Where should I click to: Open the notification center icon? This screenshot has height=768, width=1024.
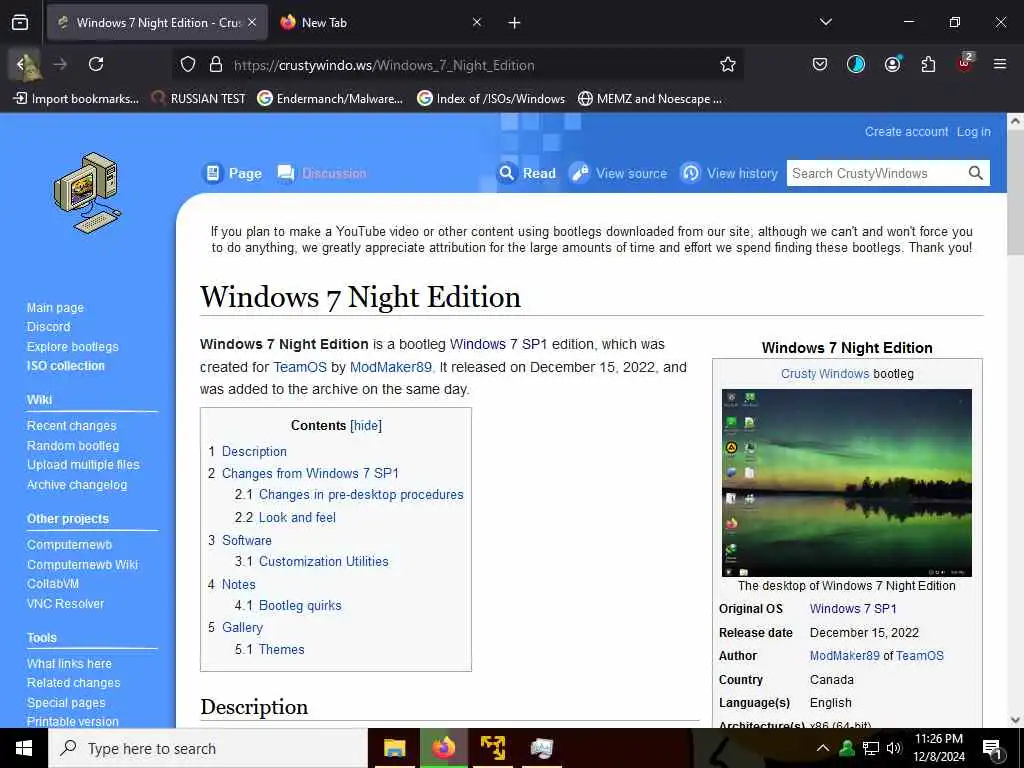[993, 749]
